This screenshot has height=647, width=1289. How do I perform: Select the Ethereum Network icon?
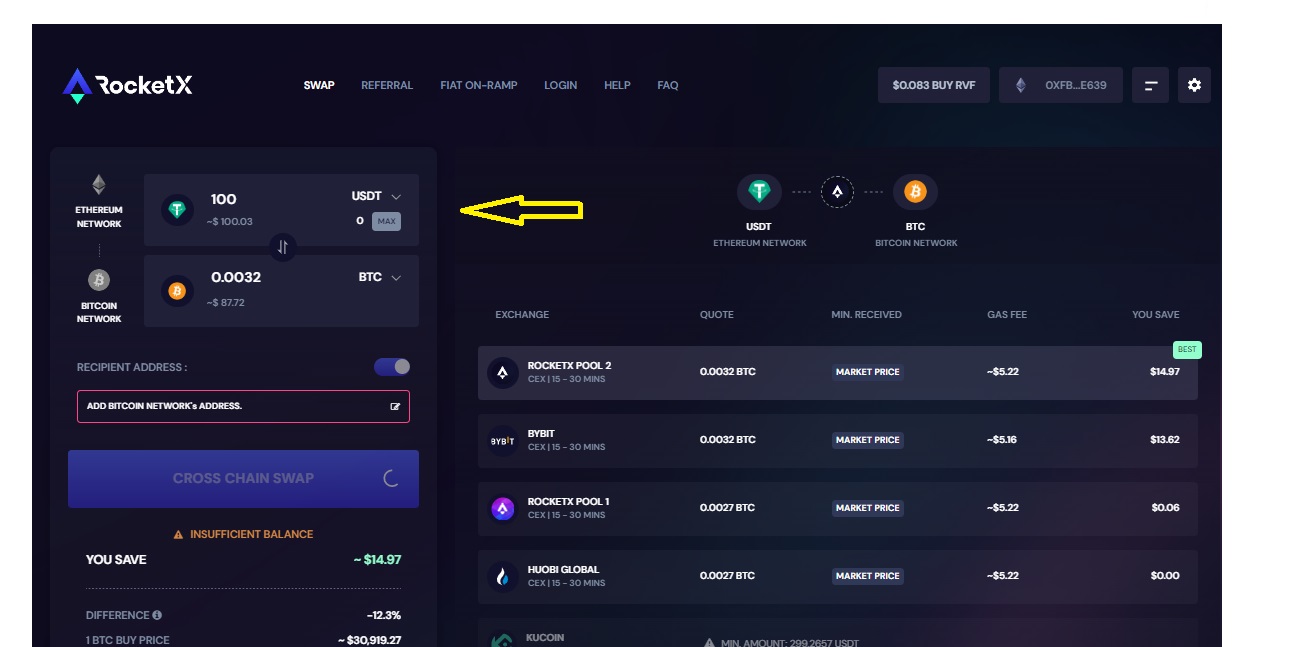click(99, 184)
